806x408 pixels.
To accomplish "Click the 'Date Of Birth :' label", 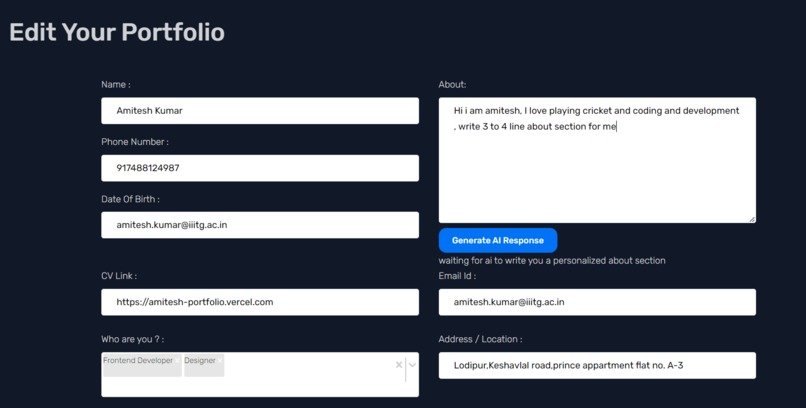I will click(x=131, y=199).
